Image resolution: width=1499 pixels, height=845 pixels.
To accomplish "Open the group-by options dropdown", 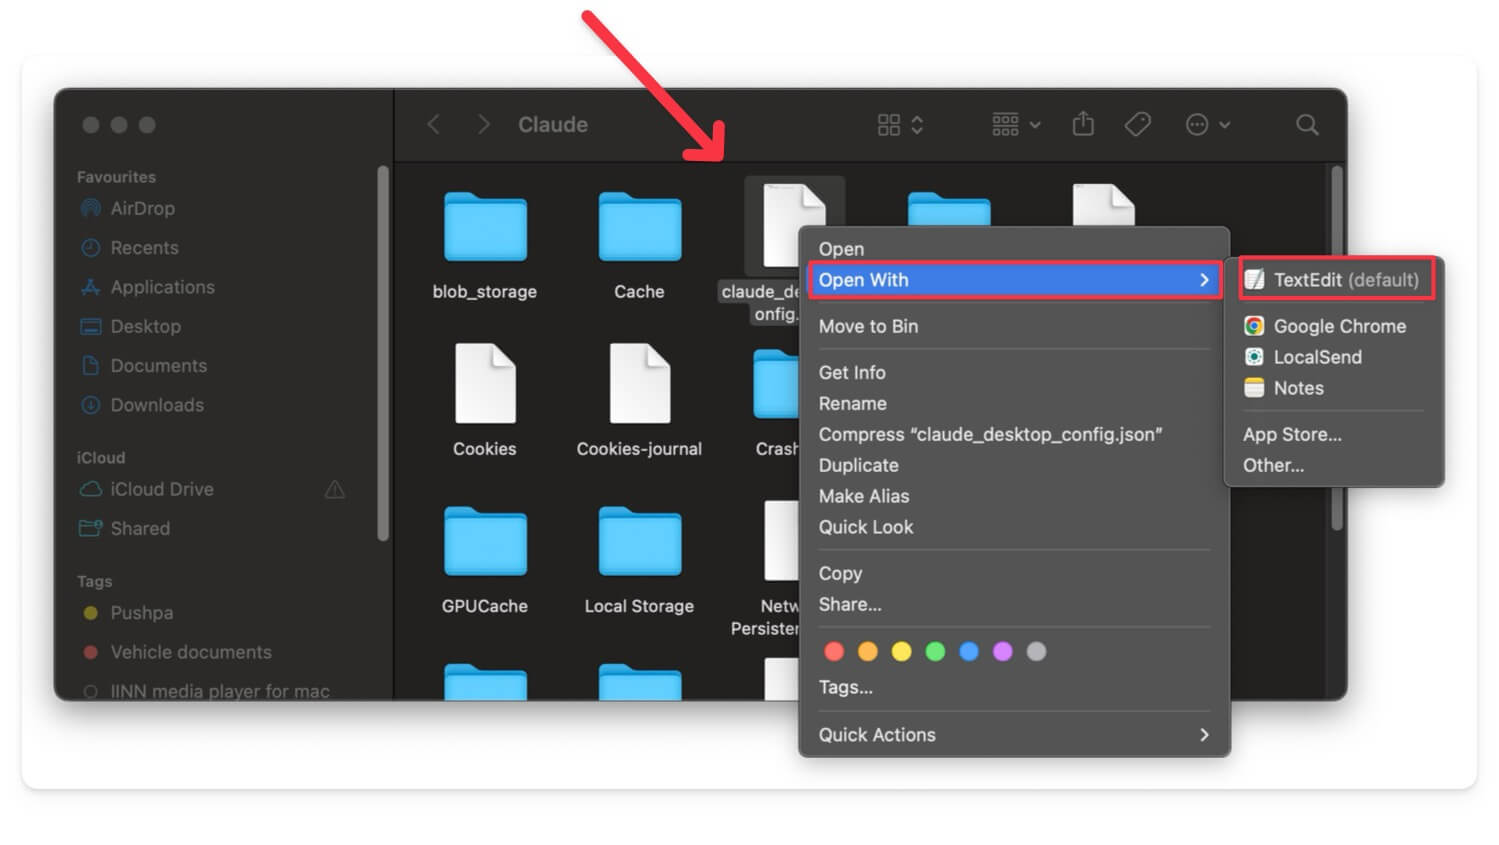I will [x=1016, y=125].
